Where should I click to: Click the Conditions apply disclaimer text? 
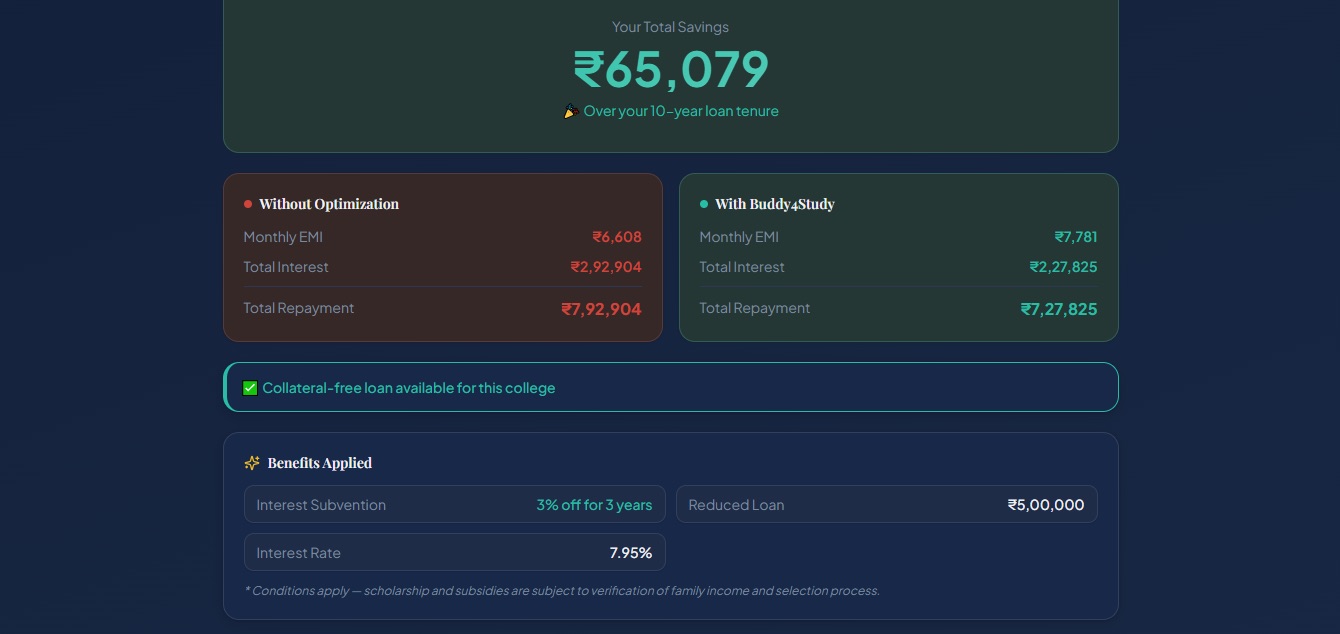(562, 591)
